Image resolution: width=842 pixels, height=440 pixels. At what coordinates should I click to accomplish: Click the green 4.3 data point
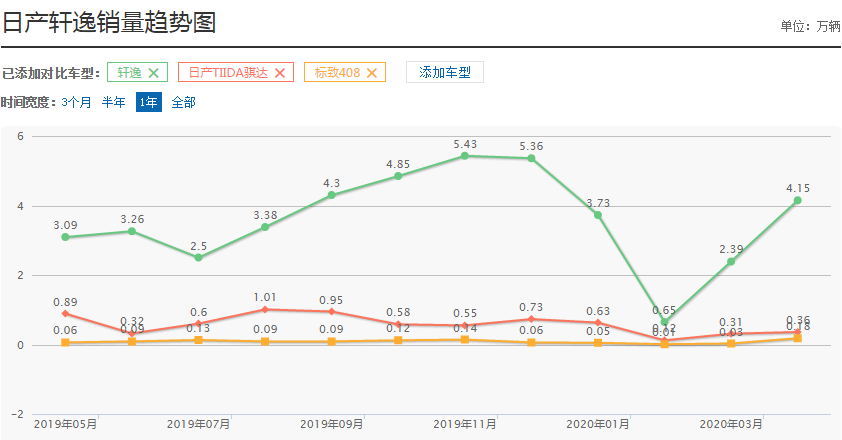point(331,195)
